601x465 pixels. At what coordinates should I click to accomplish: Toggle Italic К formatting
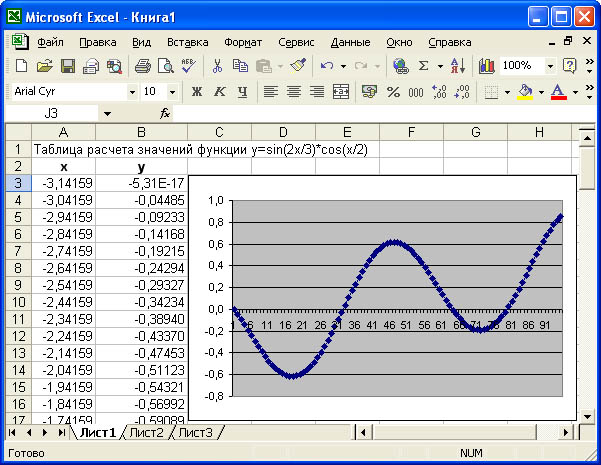coord(220,92)
